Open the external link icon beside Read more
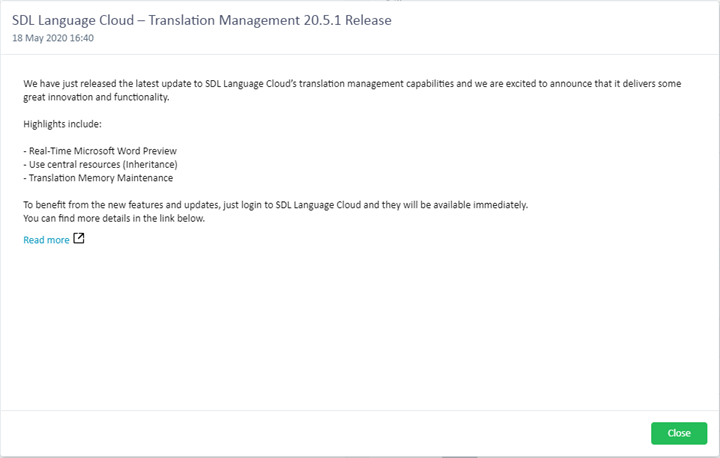 coord(79,238)
